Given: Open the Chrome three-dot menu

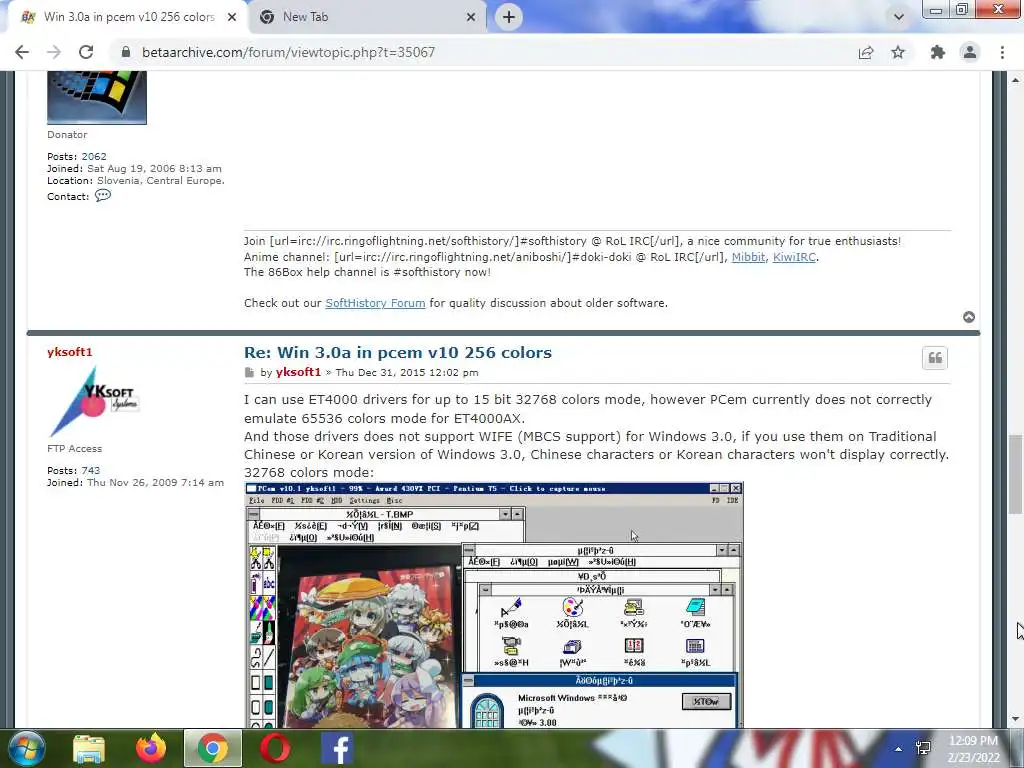Looking at the screenshot, I should 1002,52.
